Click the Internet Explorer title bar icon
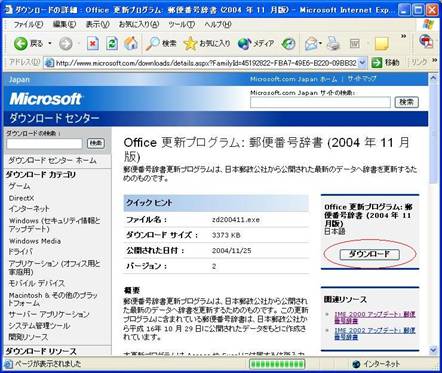Image resolution: width=442 pixels, height=373 pixels. tap(8, 10)
